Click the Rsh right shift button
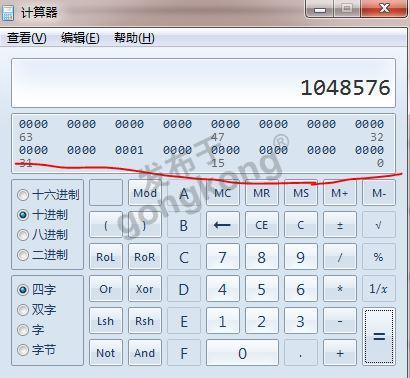The width and height of the screenshot is (410, 378). 145,321
